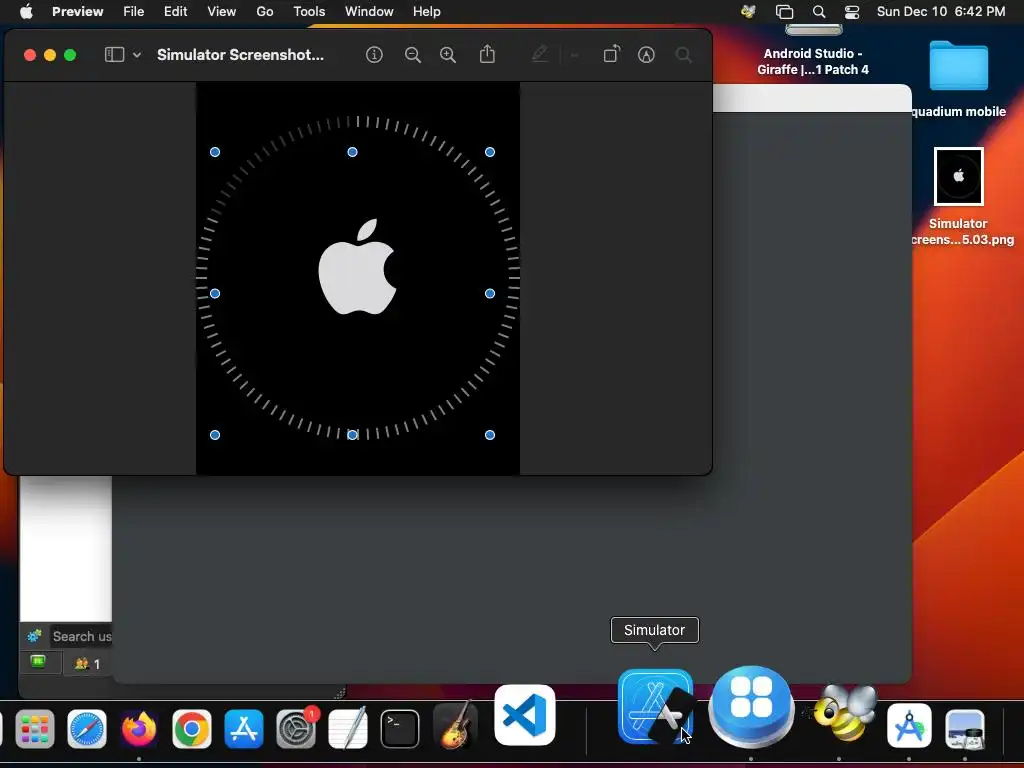Open the Share menu in Preview
Image resolution: width=1024 pixels, height=768 pixels.
click(487, 54)
